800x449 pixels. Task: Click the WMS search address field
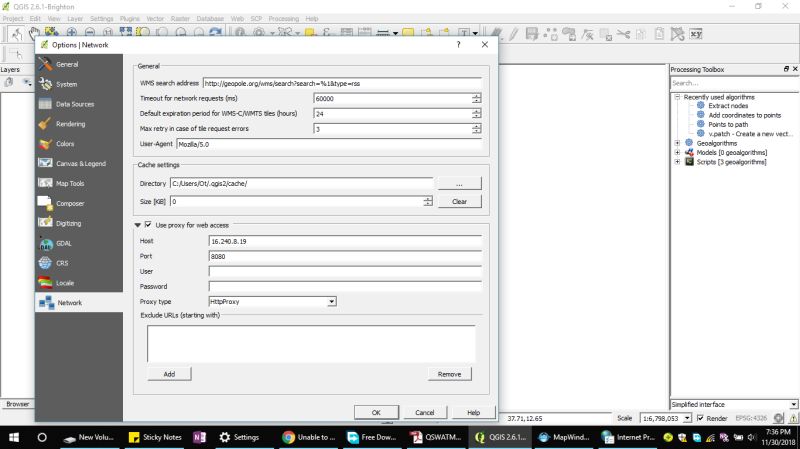(342, 83)
